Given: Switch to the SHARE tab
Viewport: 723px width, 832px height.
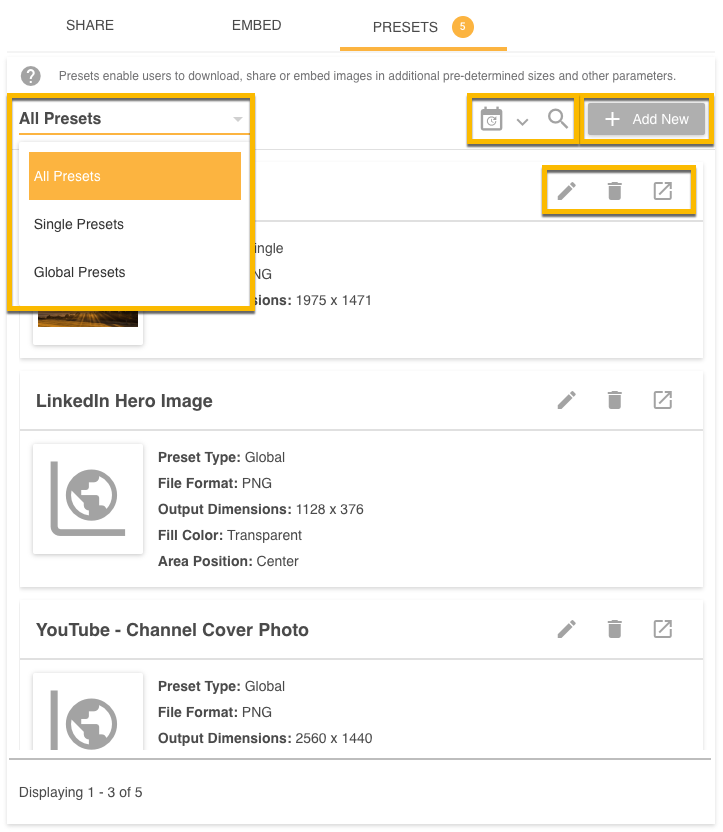Looking at the screenshot, I should (90, 25).
